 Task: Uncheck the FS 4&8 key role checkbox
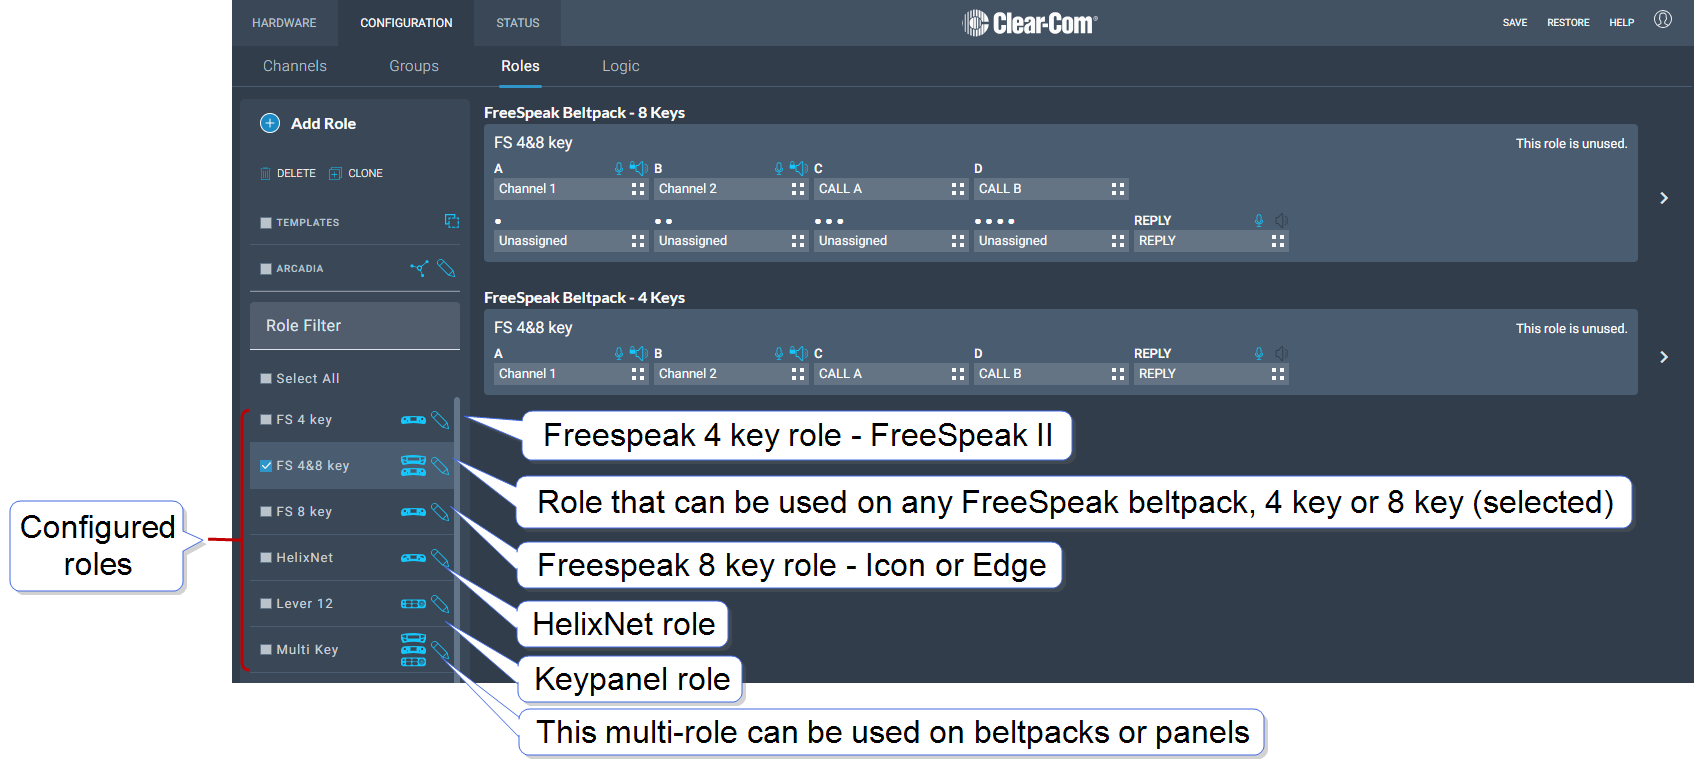tap(266, 466)
